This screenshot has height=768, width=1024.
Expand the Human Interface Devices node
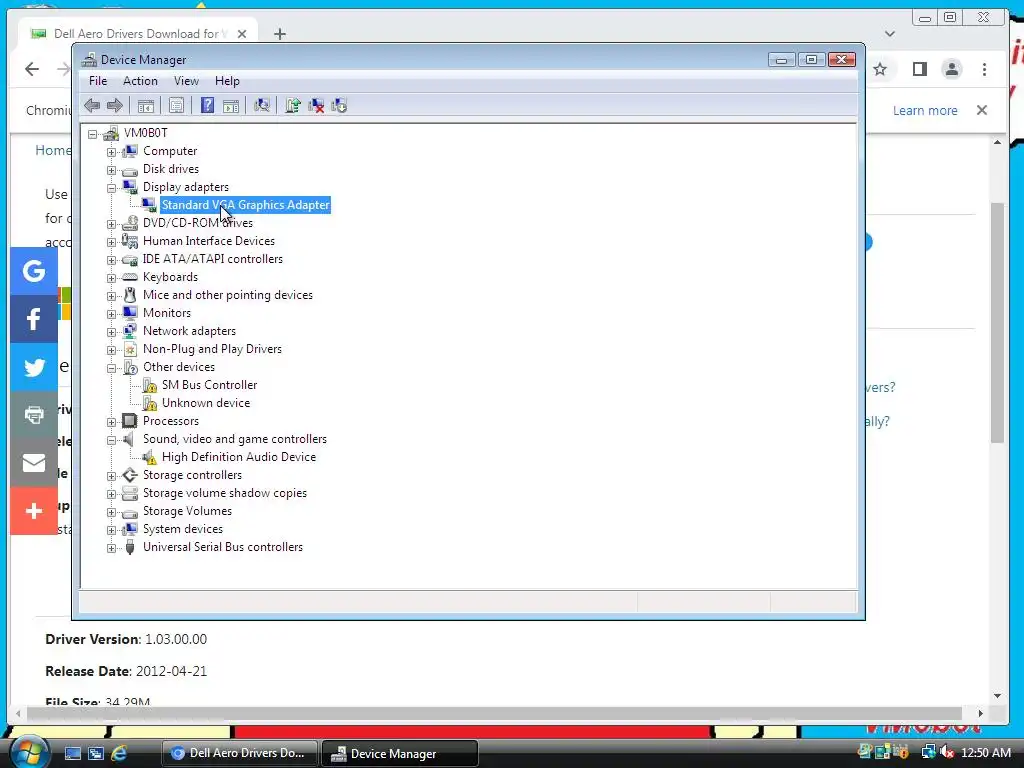[112, 242]
